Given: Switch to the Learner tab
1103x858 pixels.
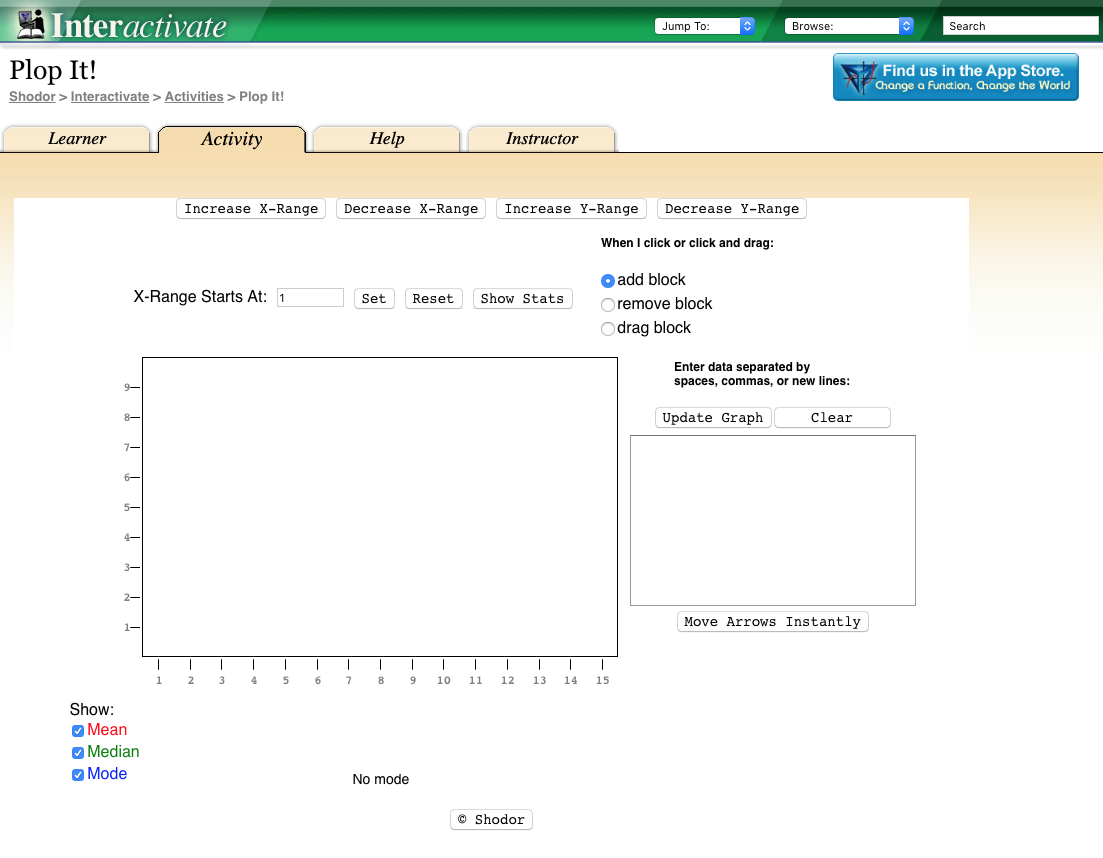Looking at the screenshot, I should (x=77, y=139).
